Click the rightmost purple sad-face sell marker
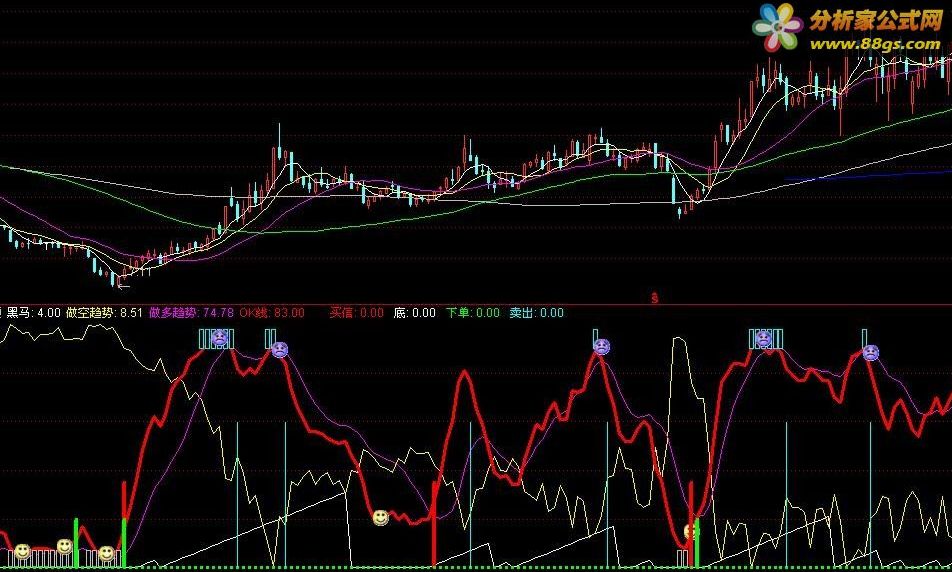 [x=871, y=352]
